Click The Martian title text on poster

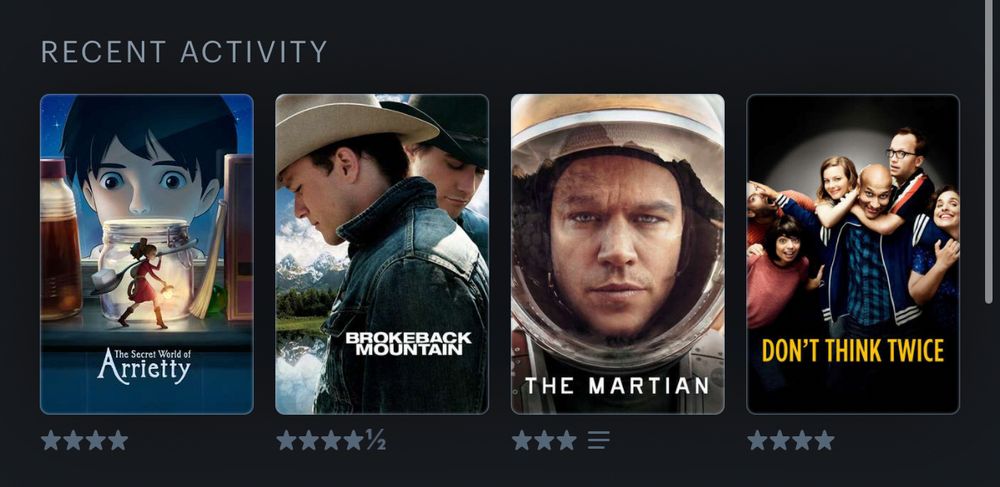pyautogui.click(x=617, y=386)
